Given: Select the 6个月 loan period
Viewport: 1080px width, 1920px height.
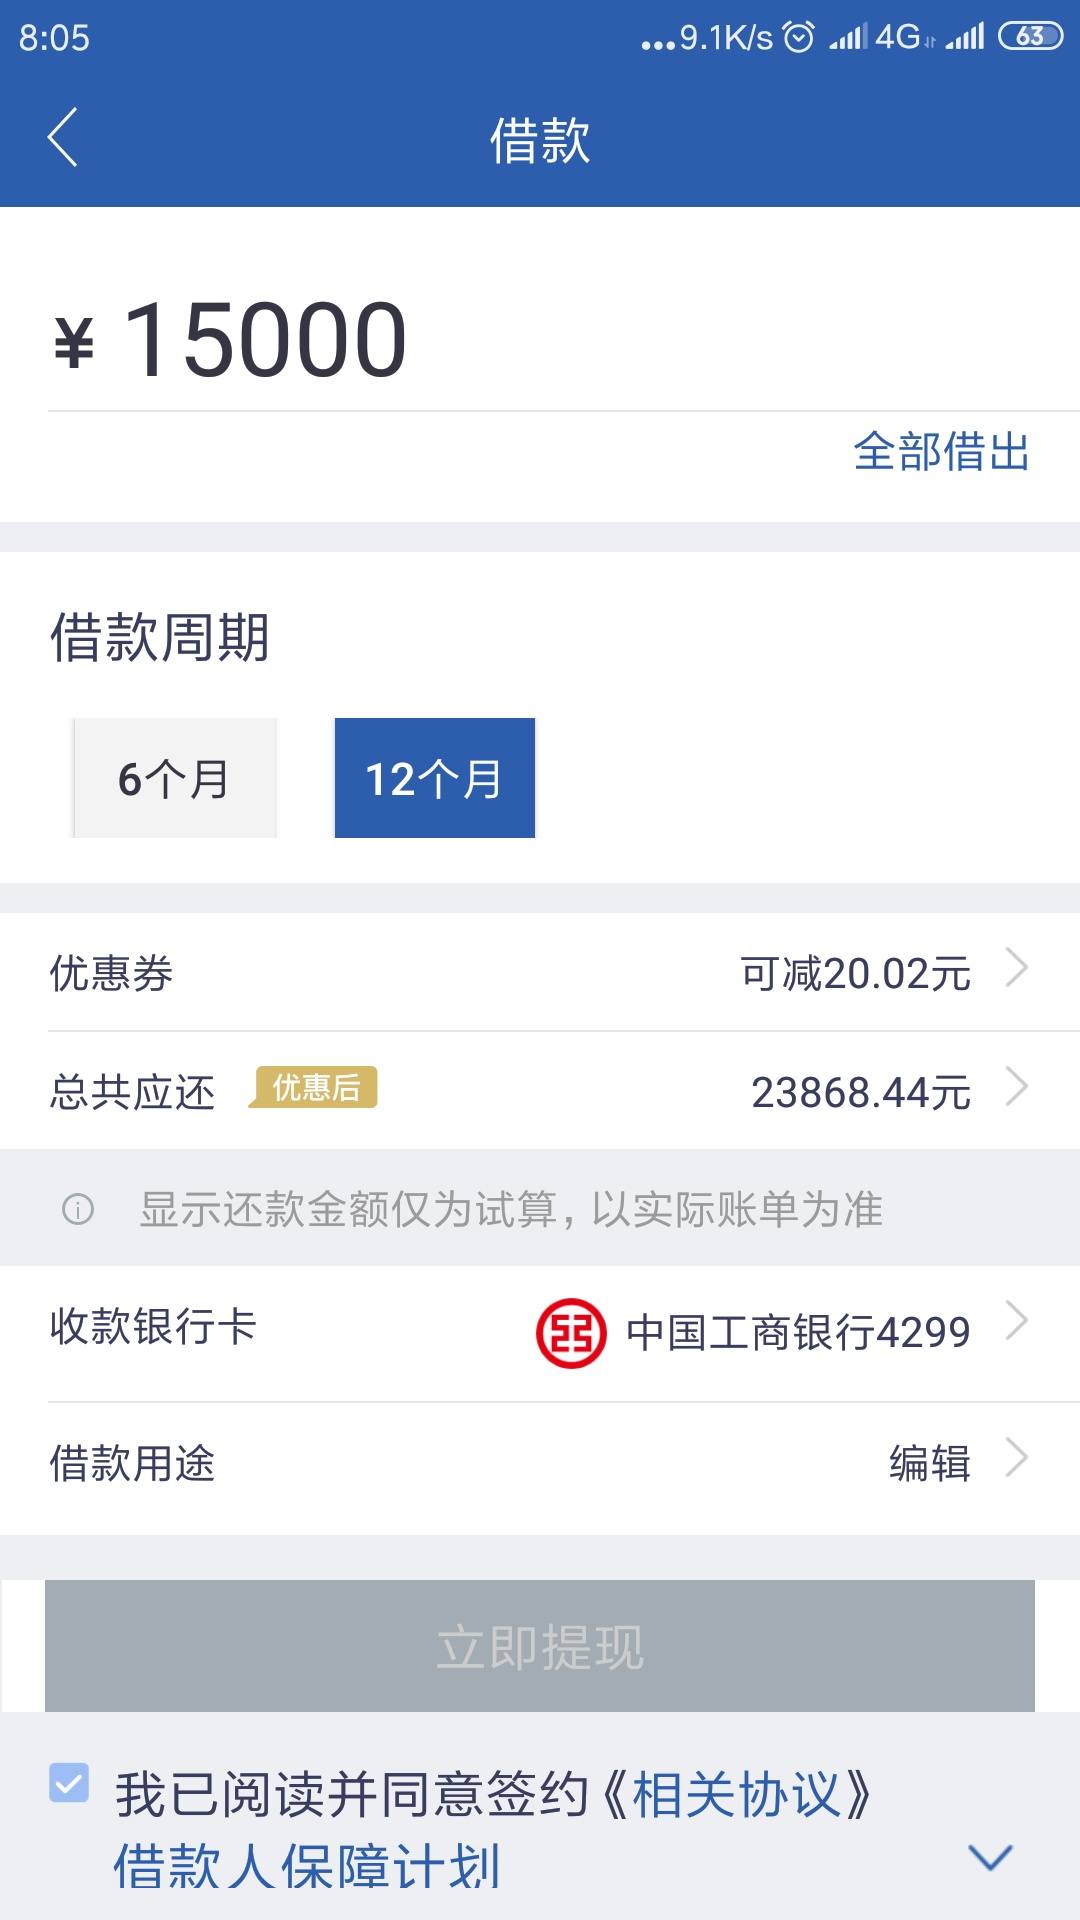Looking at the screenshot, I should pyautogui.click(x=174, y=778).
